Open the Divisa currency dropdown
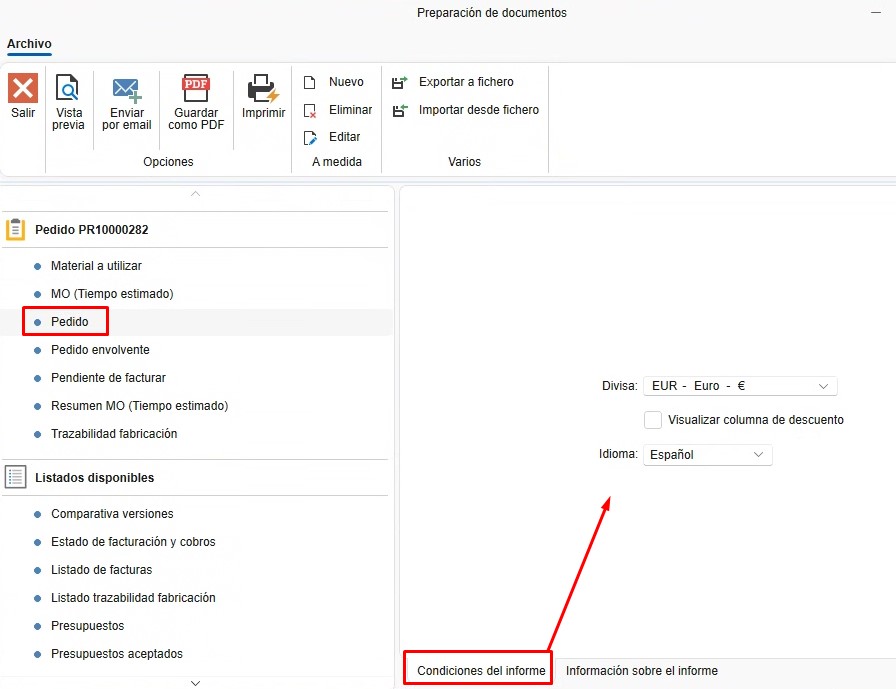This screenshot has height=689, width=896. point(740,386)
